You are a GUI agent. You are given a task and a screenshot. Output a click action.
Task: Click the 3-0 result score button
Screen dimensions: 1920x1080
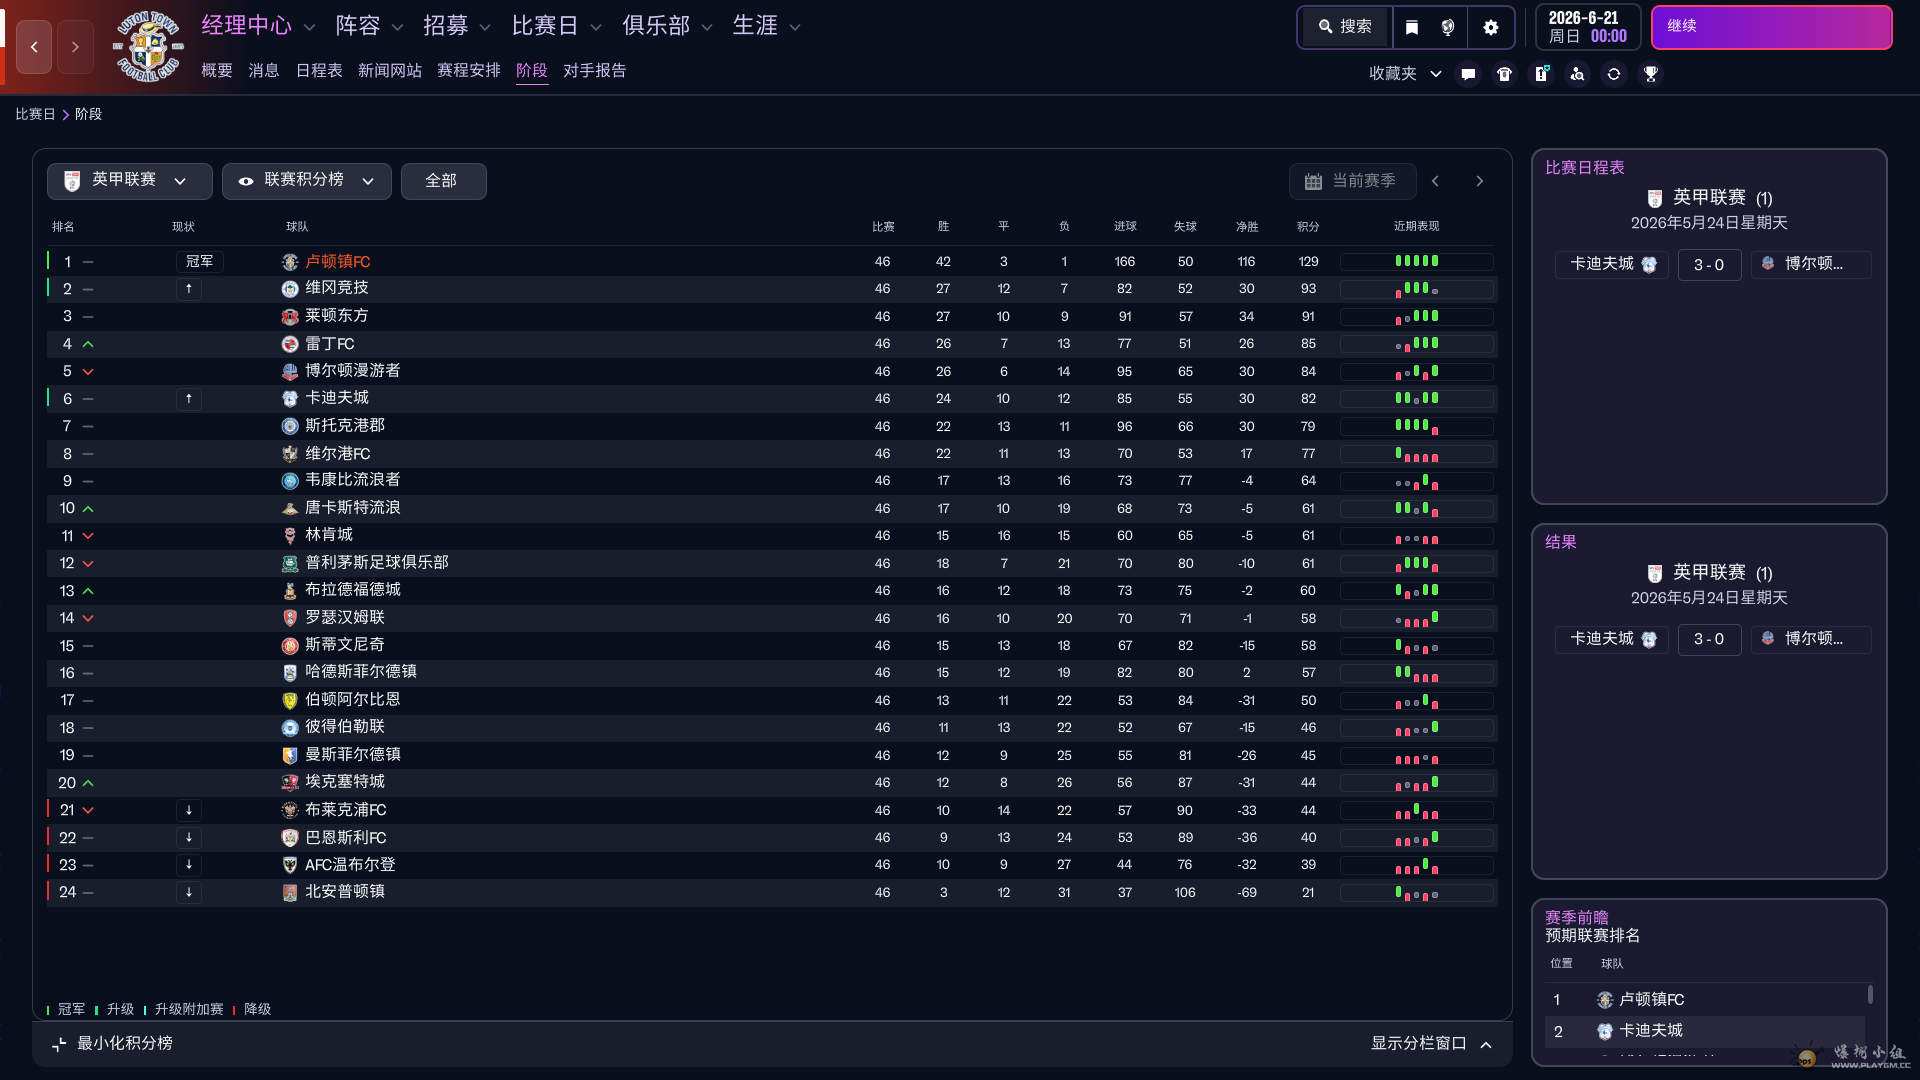pyautogui.click(x=1709, y=265)
